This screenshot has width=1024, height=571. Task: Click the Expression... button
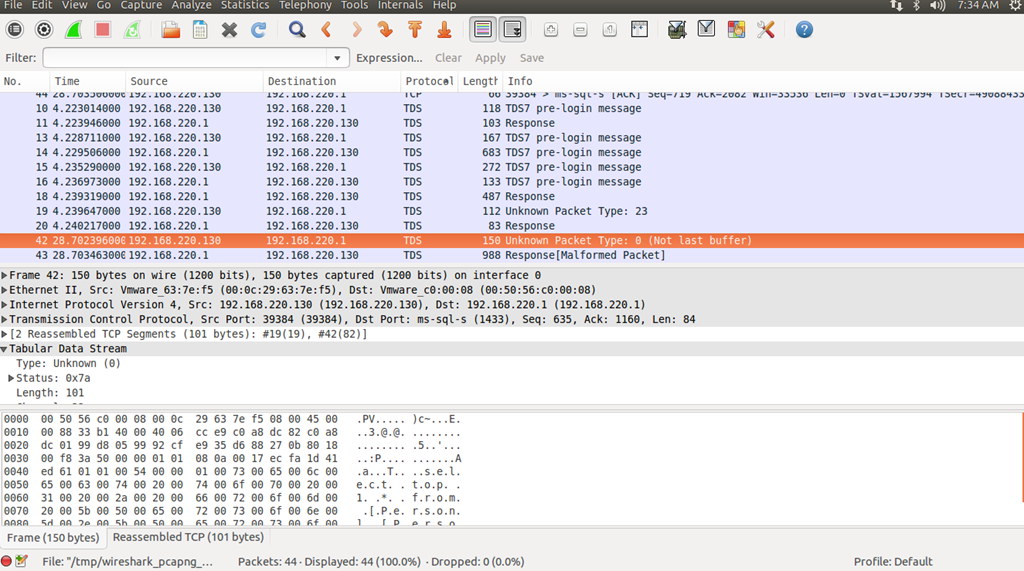pos(389,58)
